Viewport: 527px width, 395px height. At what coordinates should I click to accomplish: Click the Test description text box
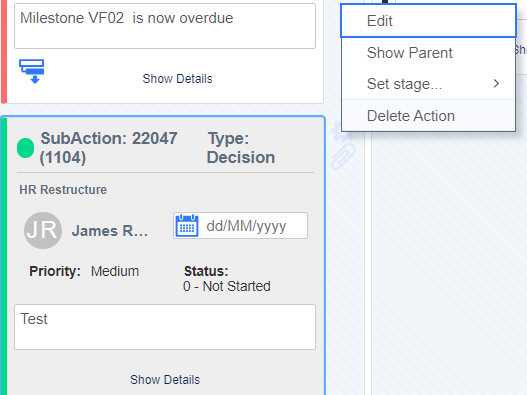click(165, 327)
